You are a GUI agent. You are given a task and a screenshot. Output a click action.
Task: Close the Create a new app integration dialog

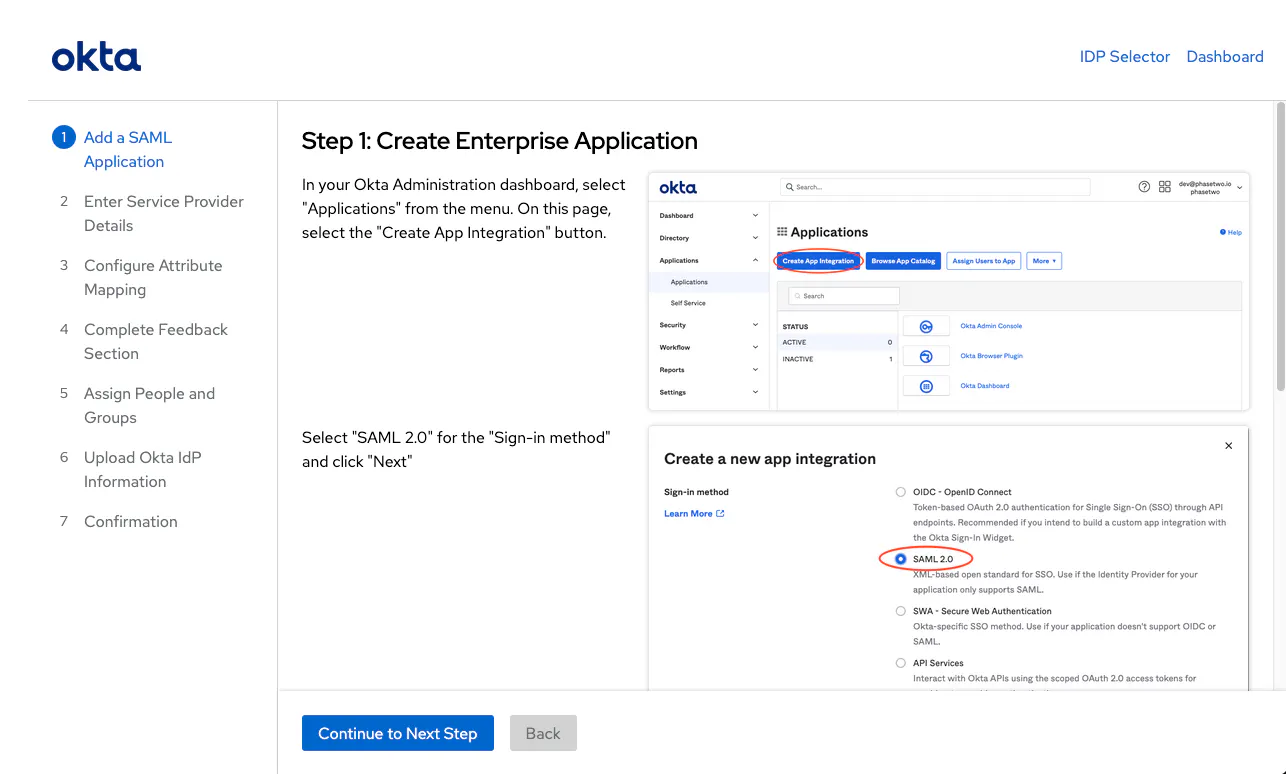click(x=1229, y=446)
